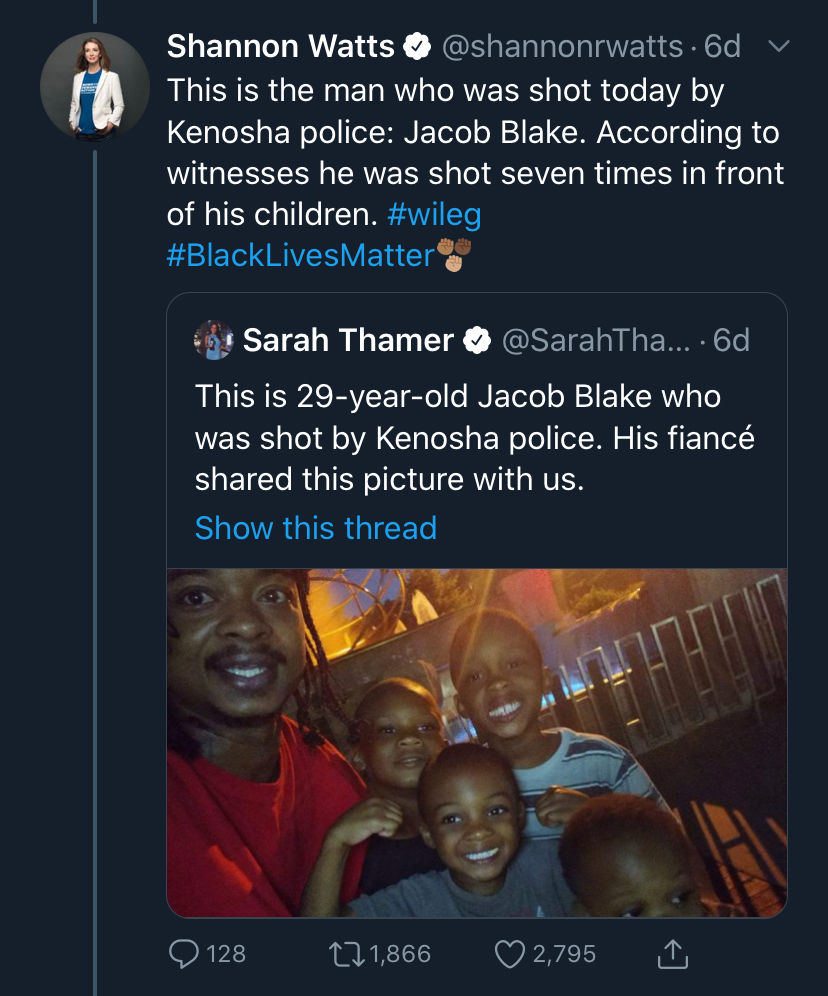Open the quoted tweet photo
This screenshot has width=828, height=996.
[477, 743]
